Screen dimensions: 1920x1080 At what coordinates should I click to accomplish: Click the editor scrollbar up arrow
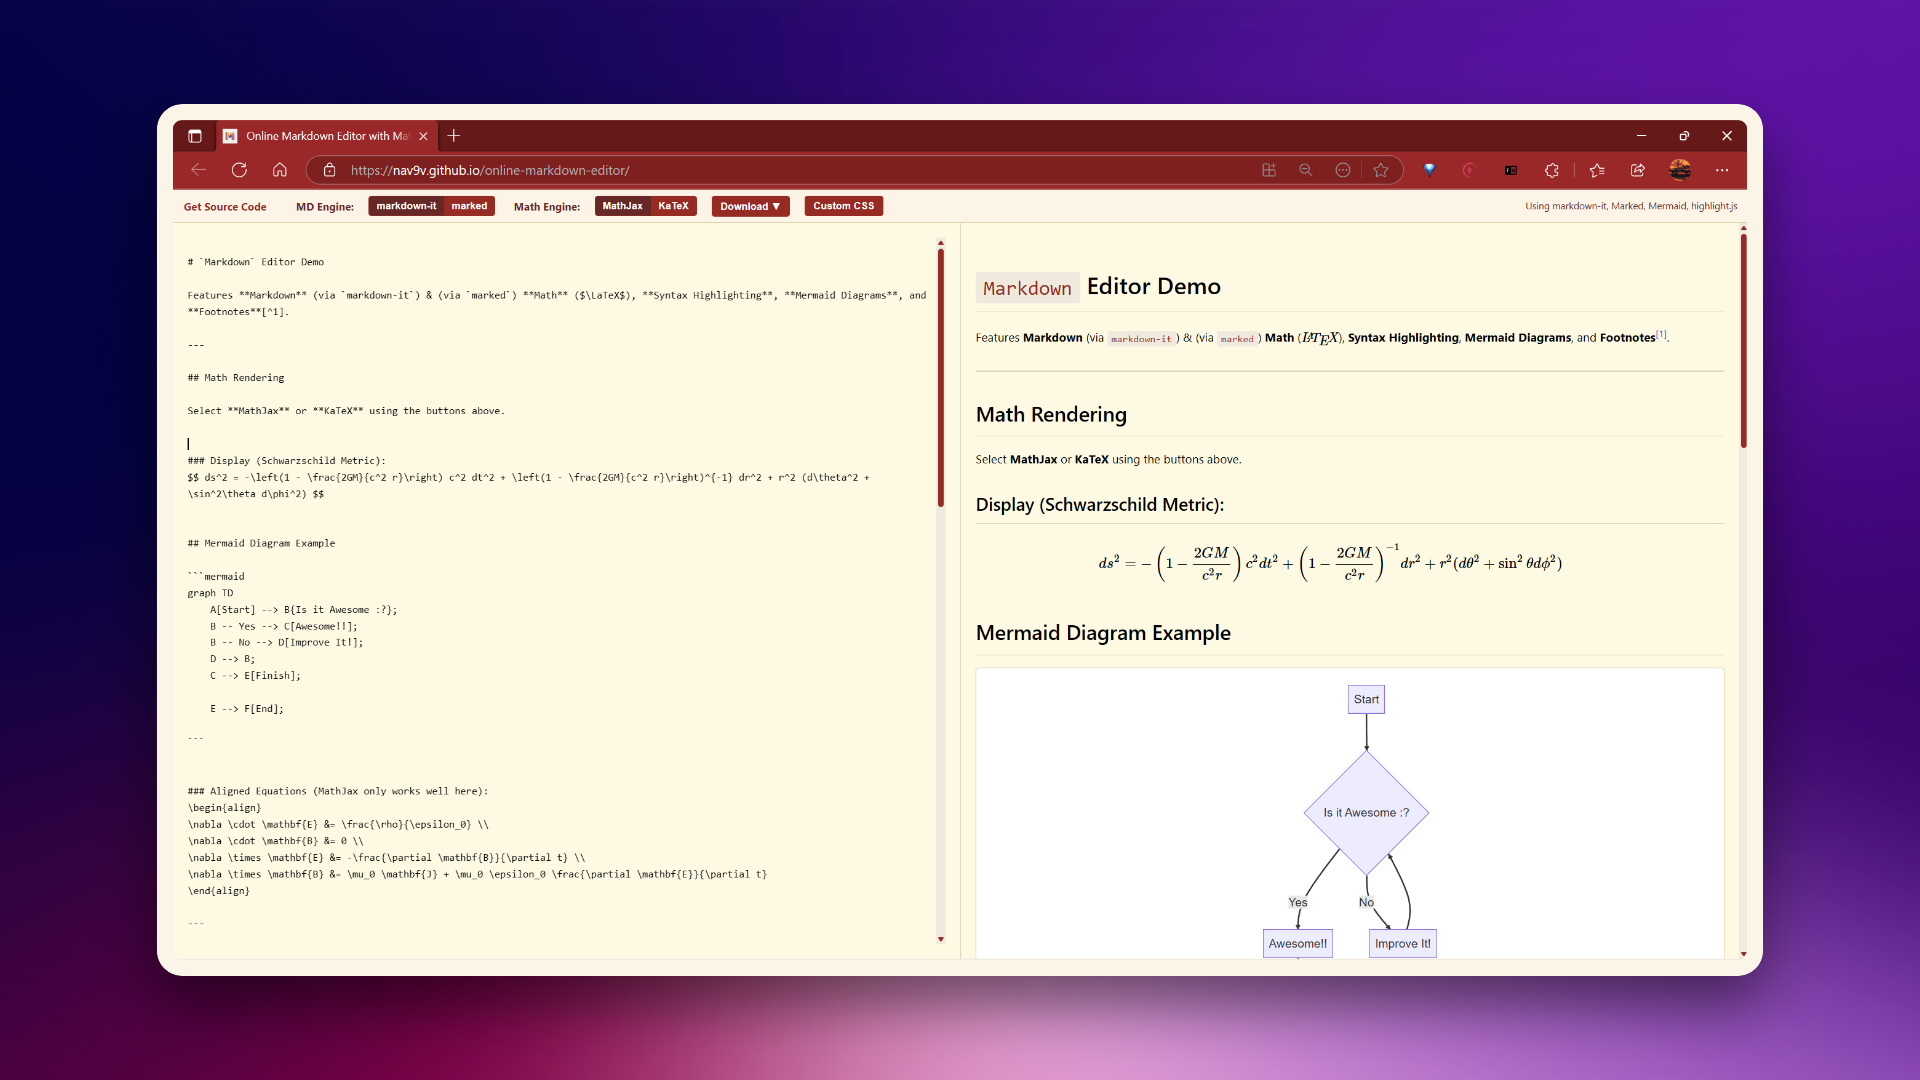941,242
